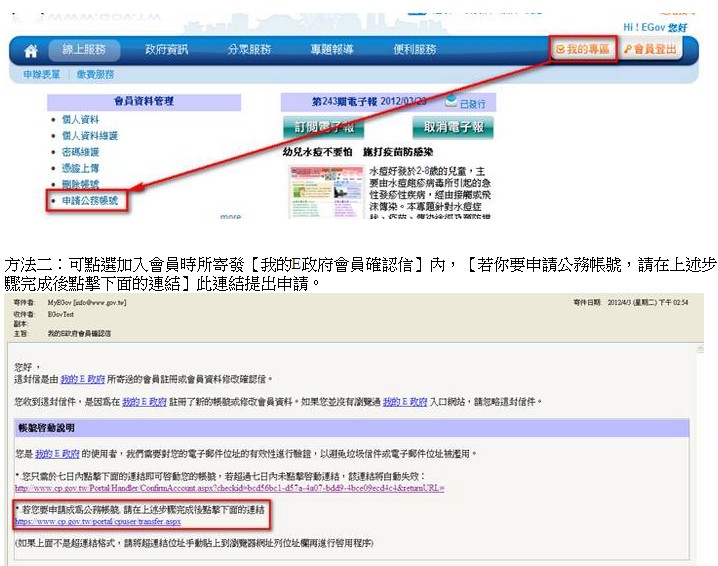Open the 刪除帳號 link
Image resolution: width=718 pixels, height=566 pixels.
click(x=81, y=184)
